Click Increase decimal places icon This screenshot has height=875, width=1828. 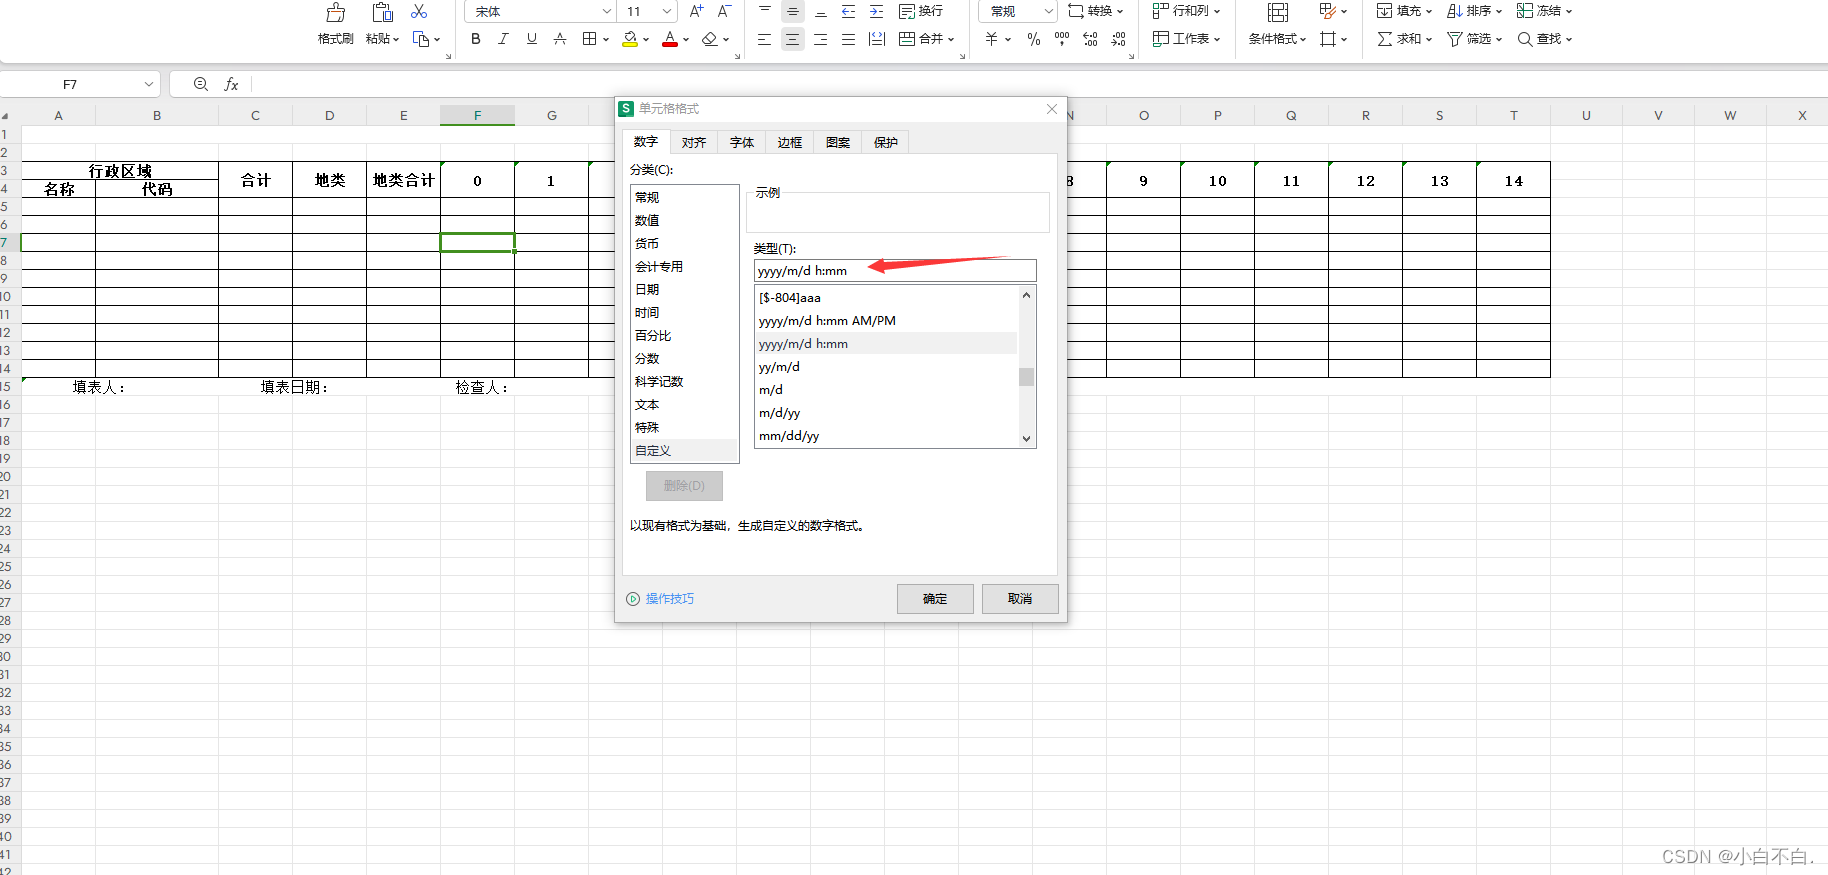(1090, 39)
